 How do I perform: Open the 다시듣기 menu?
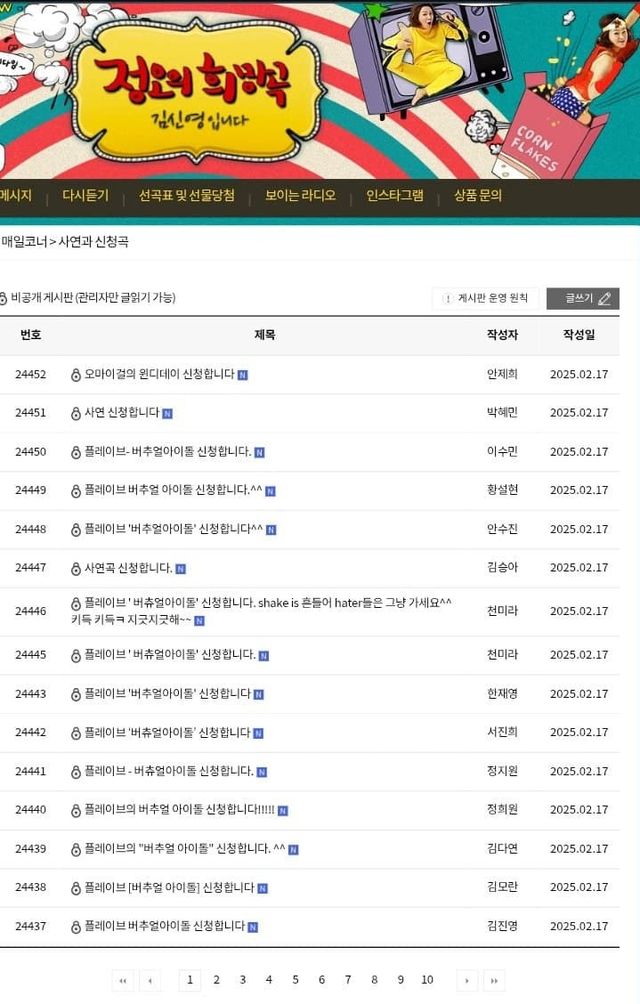coord(85,196)
